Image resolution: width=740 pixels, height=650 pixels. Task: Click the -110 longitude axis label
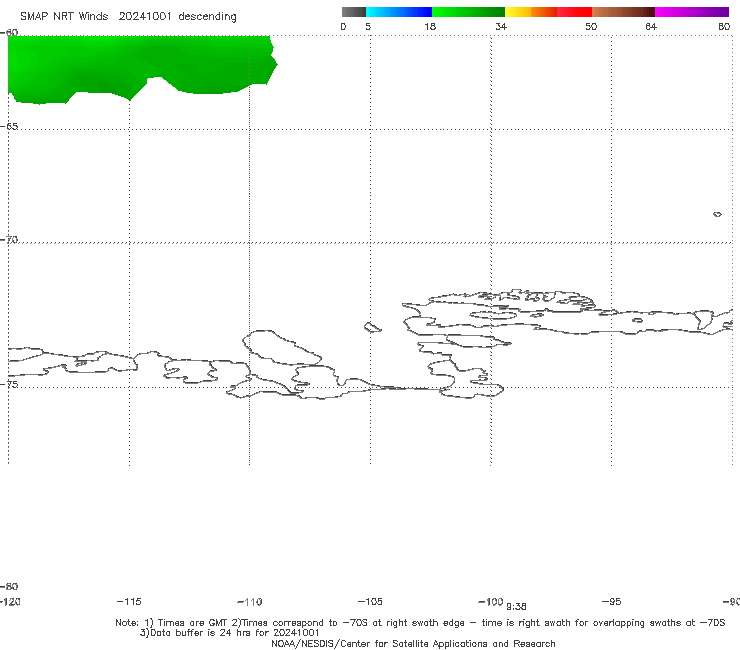pos(250,602)
